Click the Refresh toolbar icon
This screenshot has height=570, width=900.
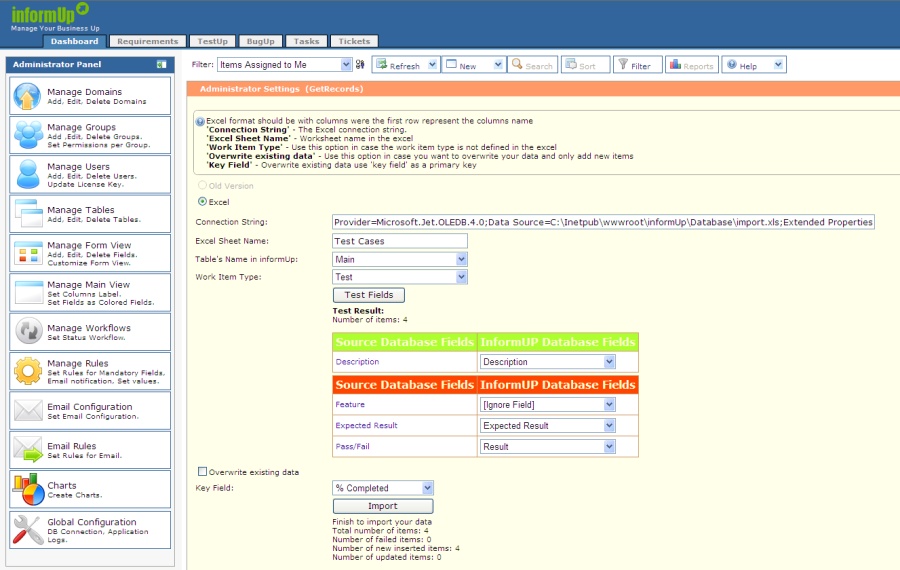click(x=381, y=64)
